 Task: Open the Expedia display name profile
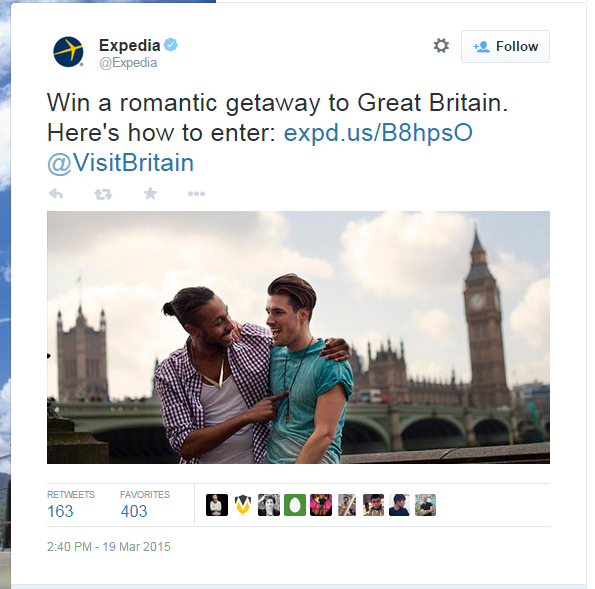coord(129,45)
